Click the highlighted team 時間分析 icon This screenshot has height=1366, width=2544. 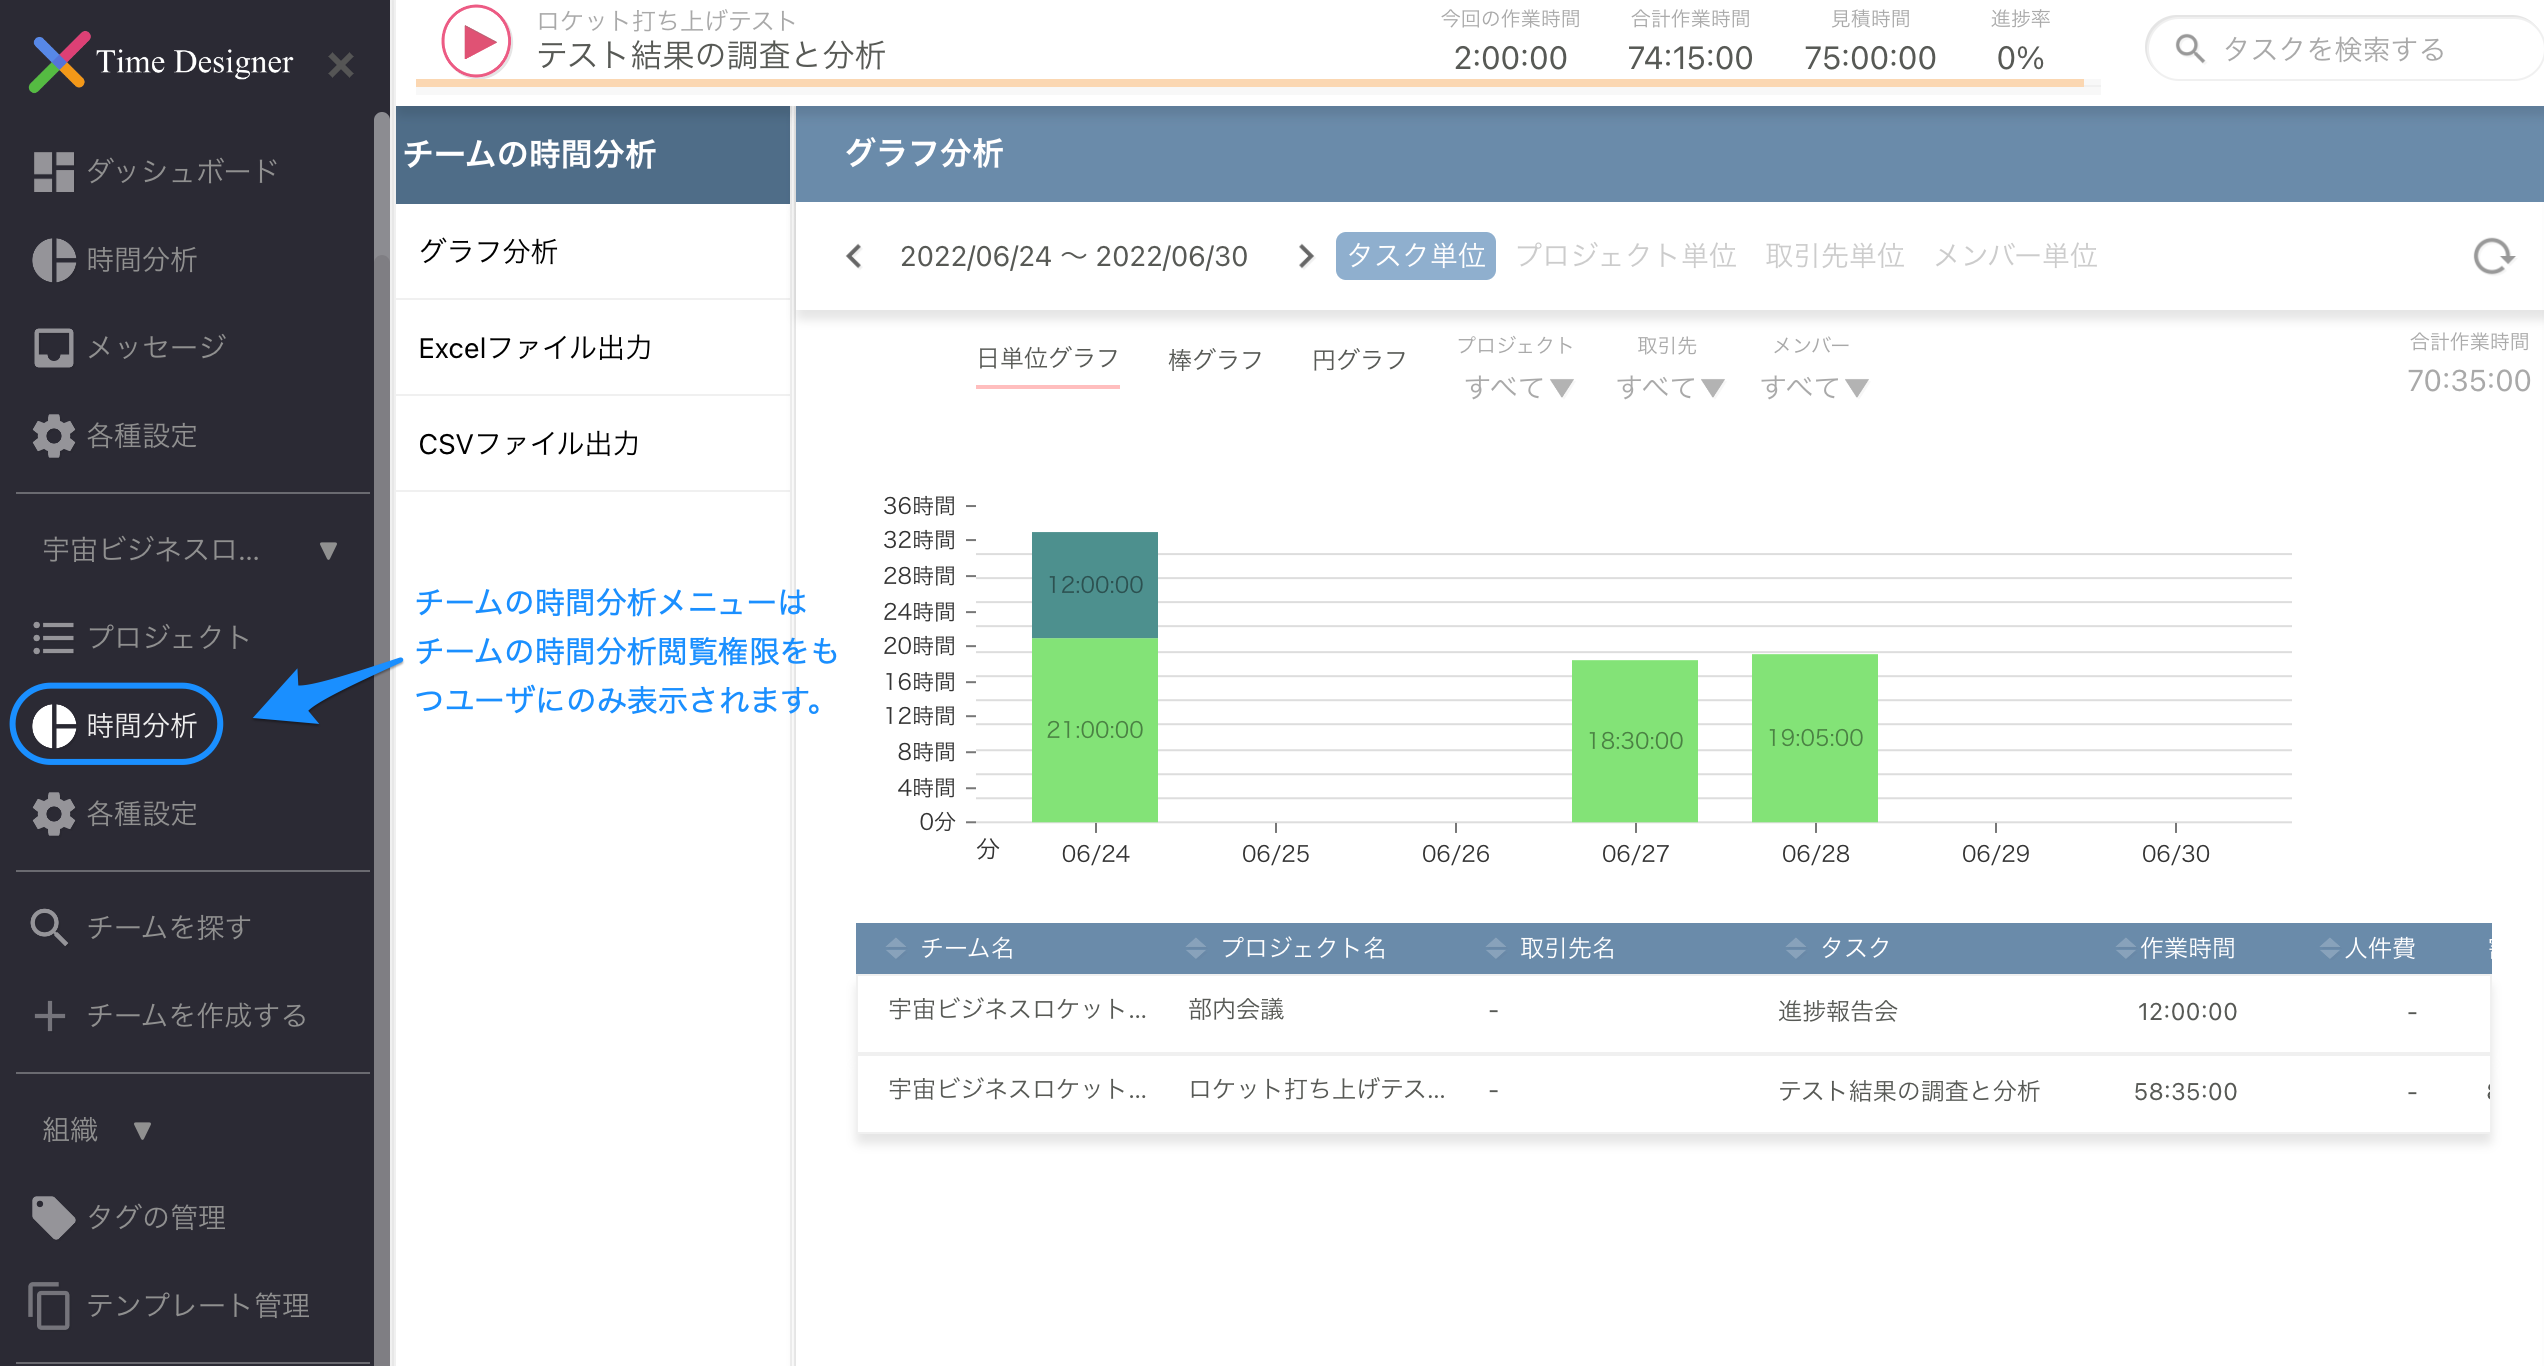[54, 725]
